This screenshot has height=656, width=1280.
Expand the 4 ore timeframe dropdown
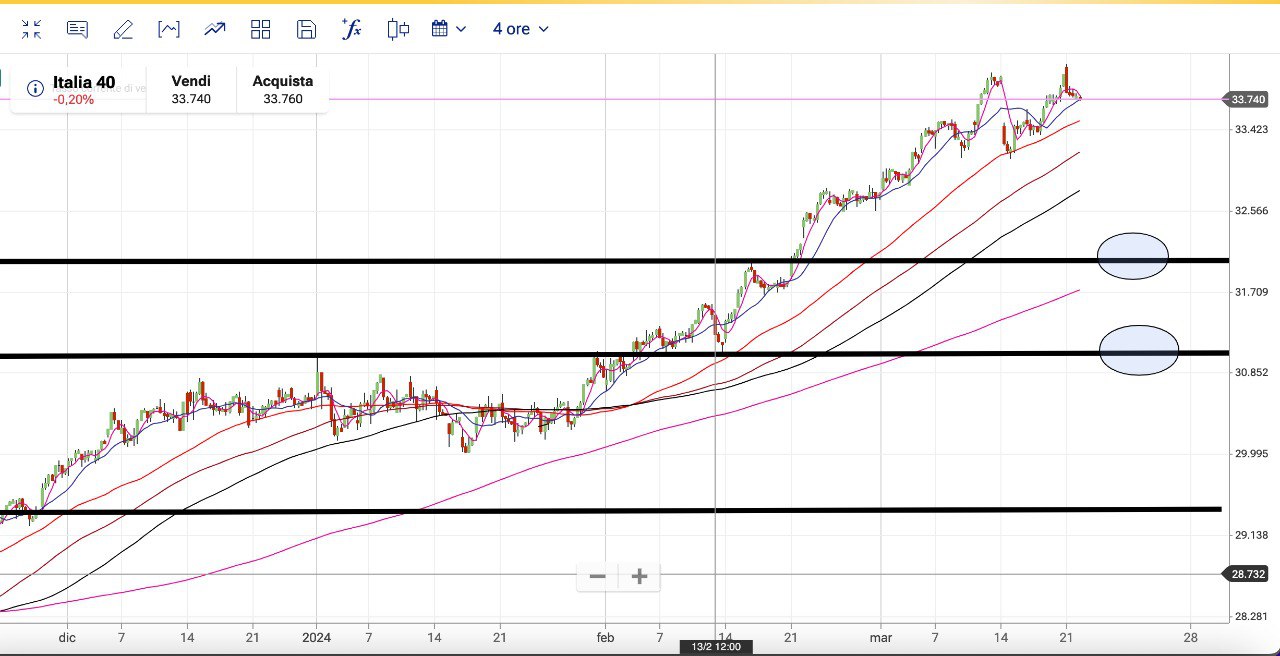[520, 29]
